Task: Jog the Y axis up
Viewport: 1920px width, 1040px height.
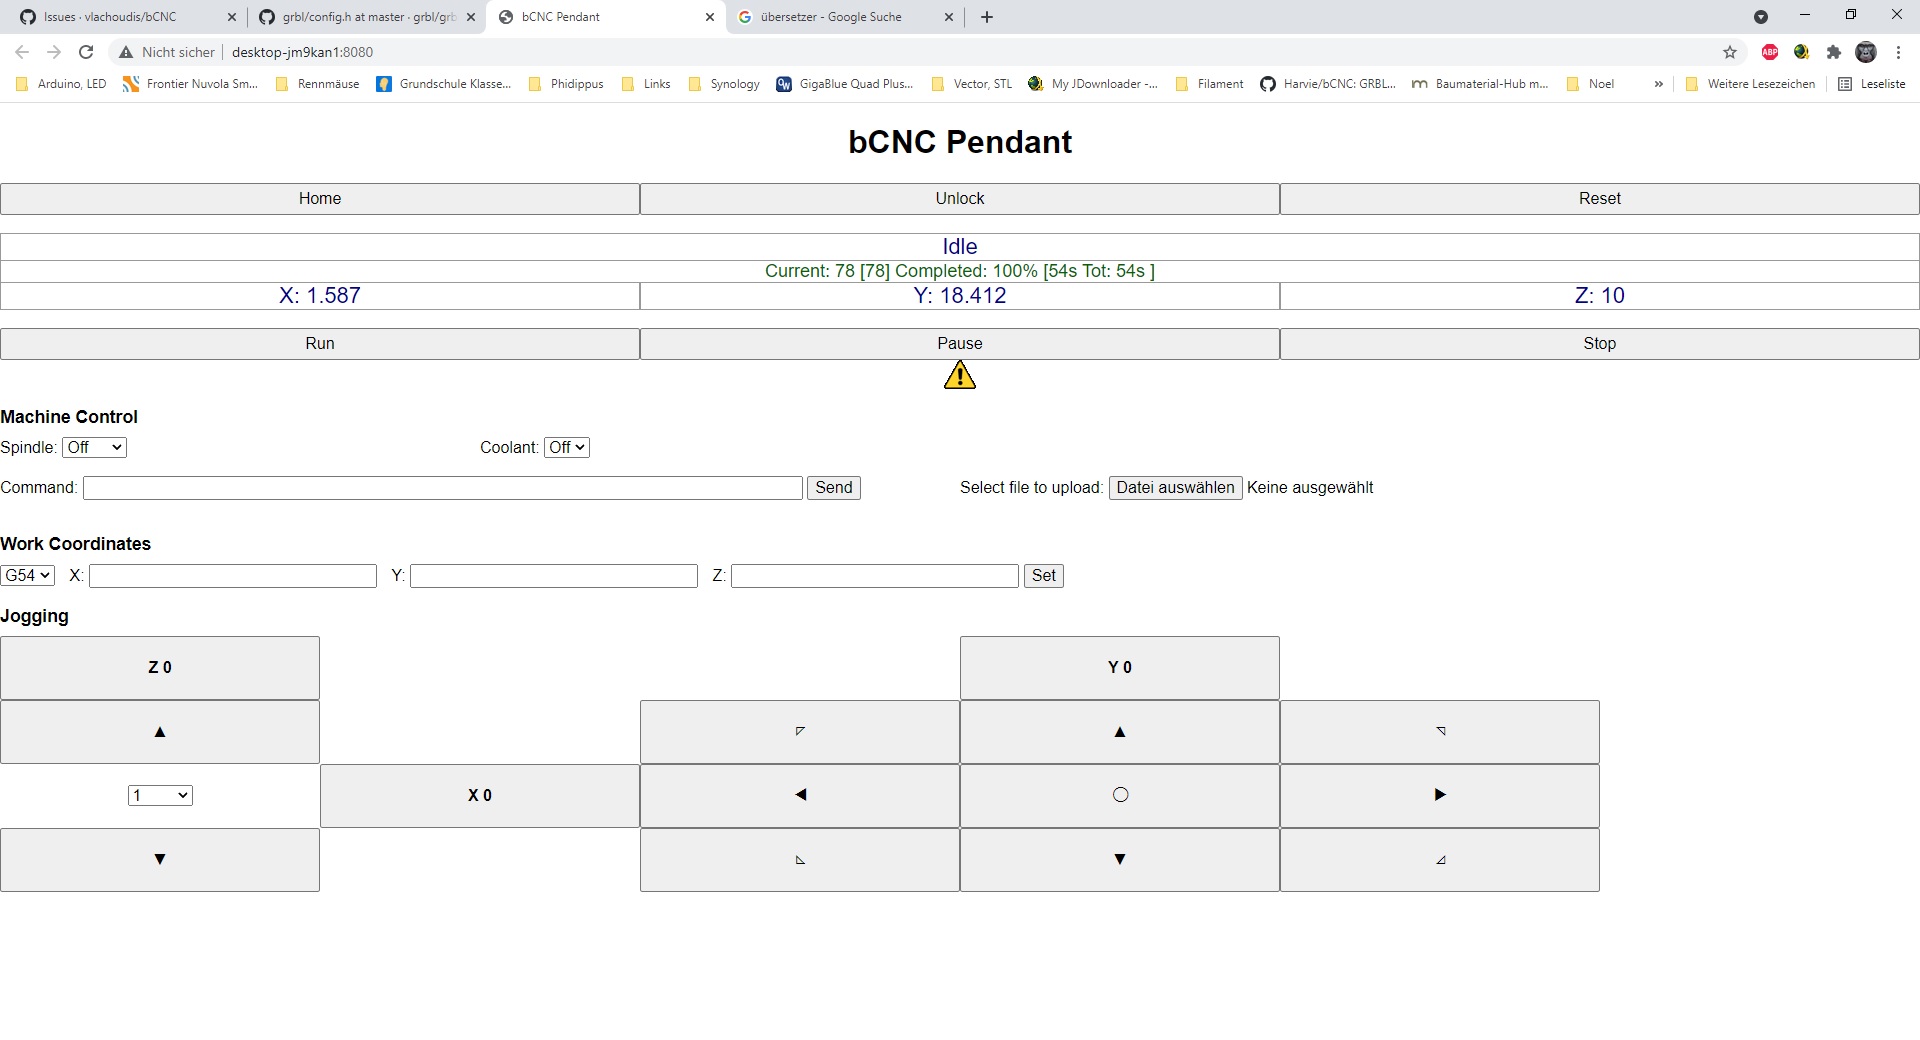Action: [1120, 732]
